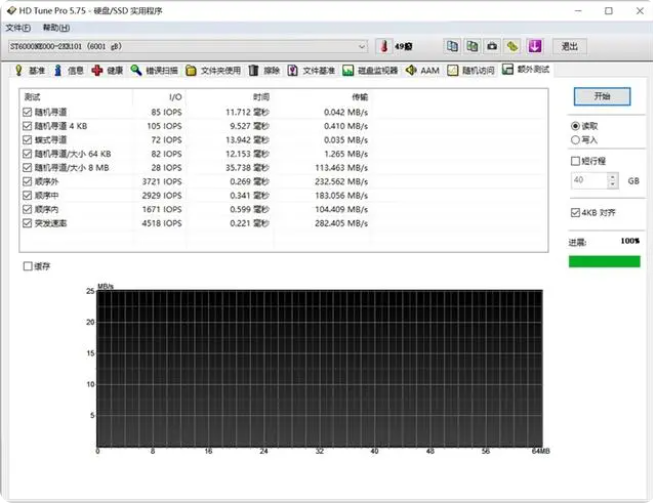Open the 帮助(H) menu
Screen dimensions: 653x503
tap(56, 28)
